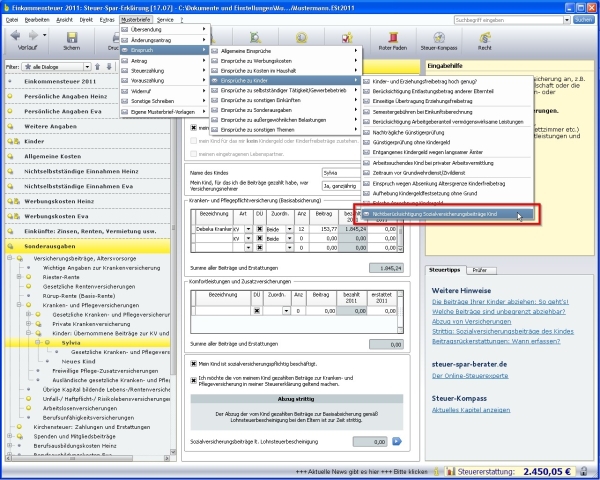Go forward with the Verlauf forward arrow
The height and width of the screenshot is (480, 600).
33,36
